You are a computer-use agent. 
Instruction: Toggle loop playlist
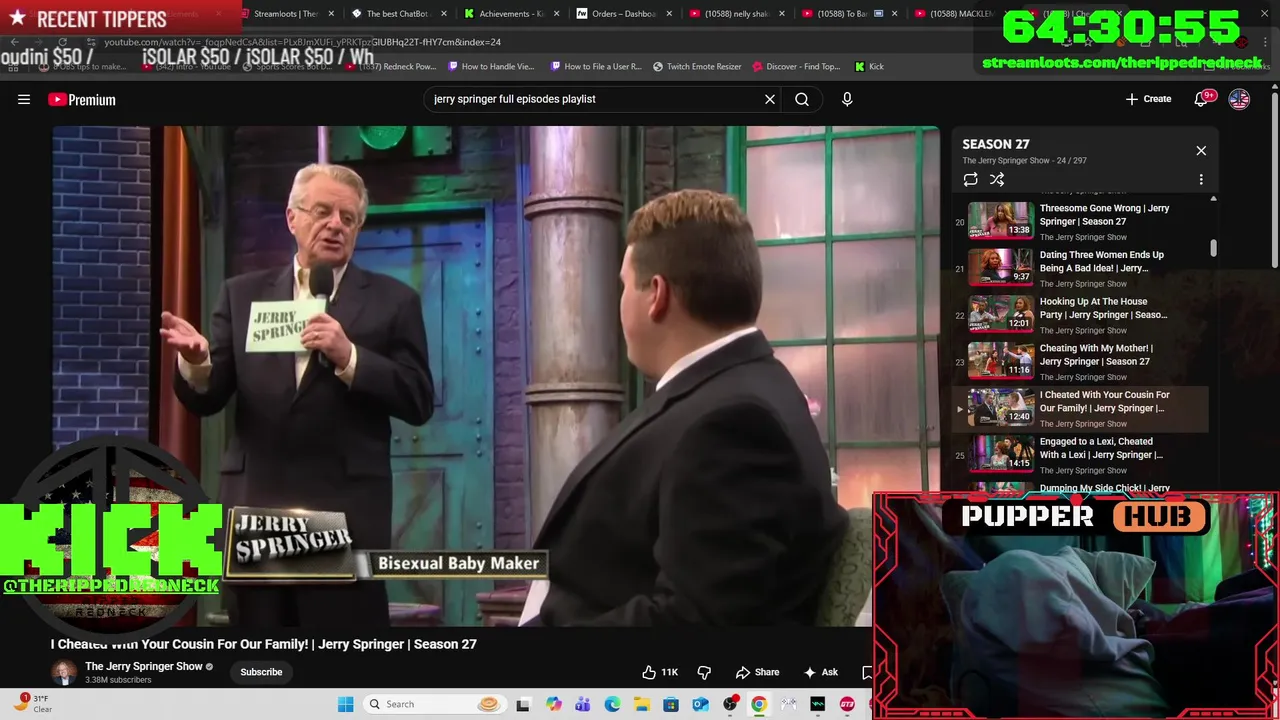click(x=970, y=179)
